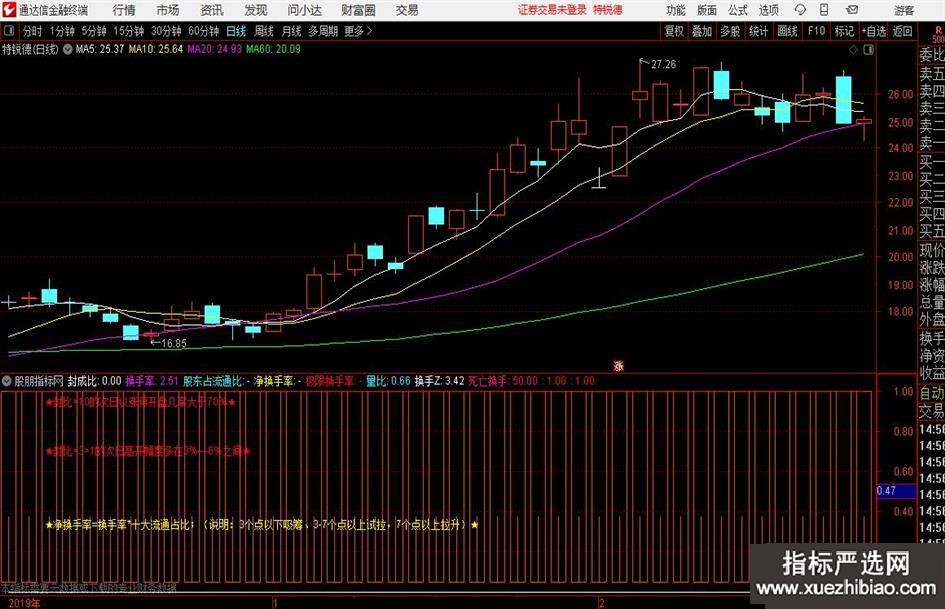Click the 统计 statistics button

pos(758,31)
